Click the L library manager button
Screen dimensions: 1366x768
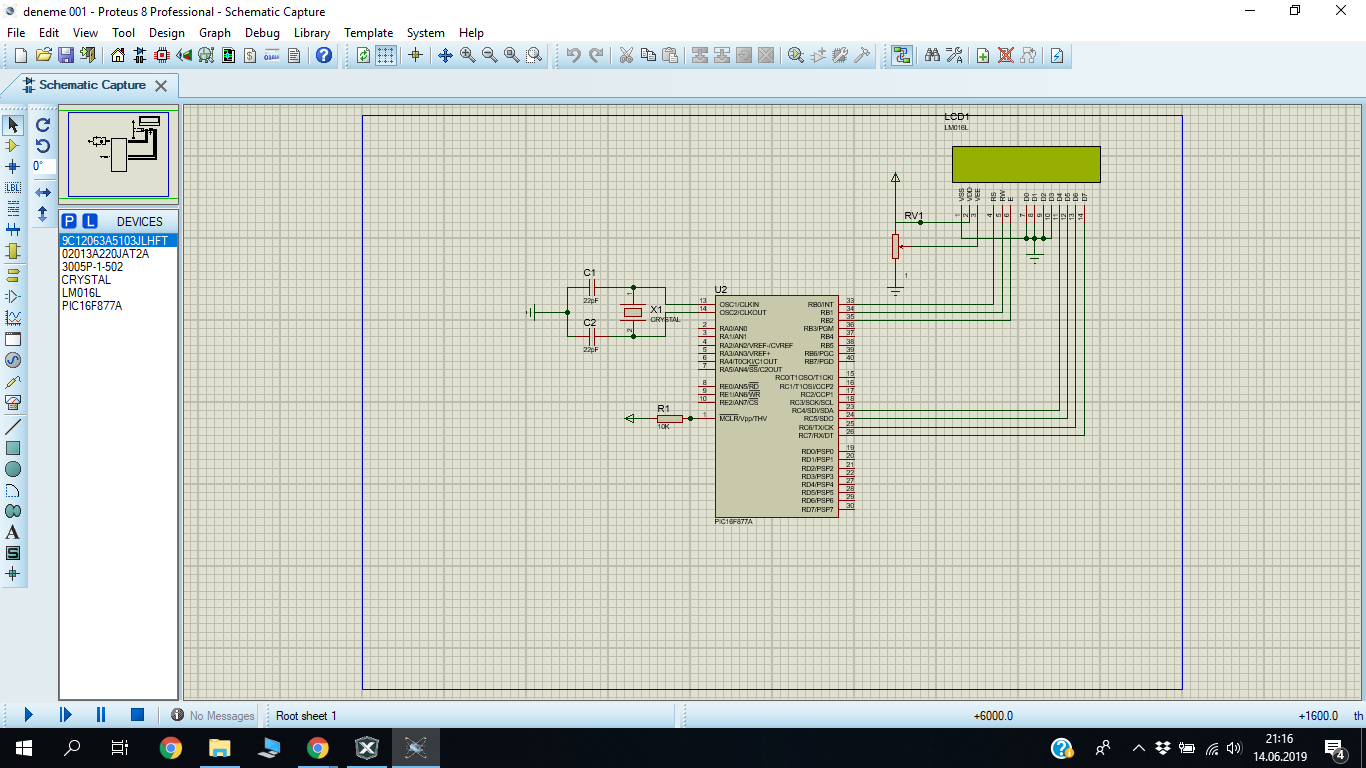pos(89,221)
